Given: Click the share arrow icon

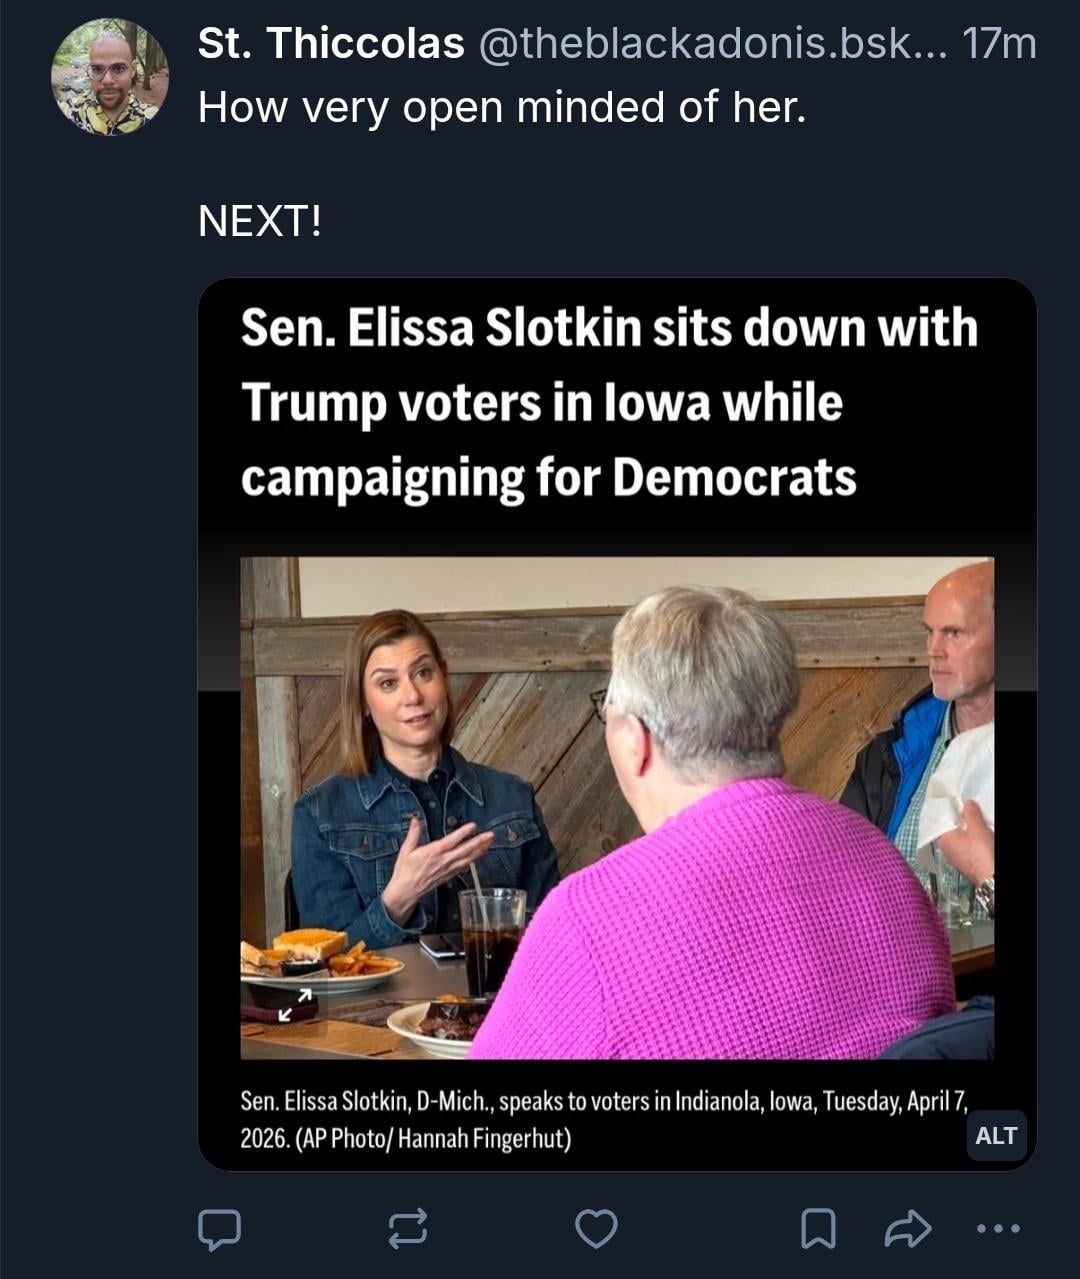Looking at the screenshot, I should coord(908,1229).
